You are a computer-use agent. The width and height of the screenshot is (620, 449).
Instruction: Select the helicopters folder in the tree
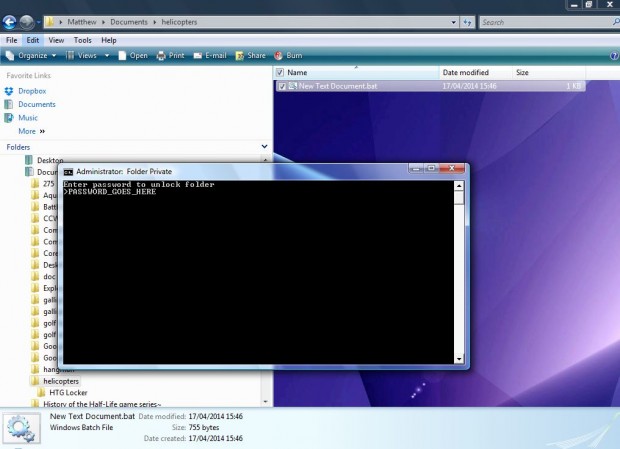(61, 381)
